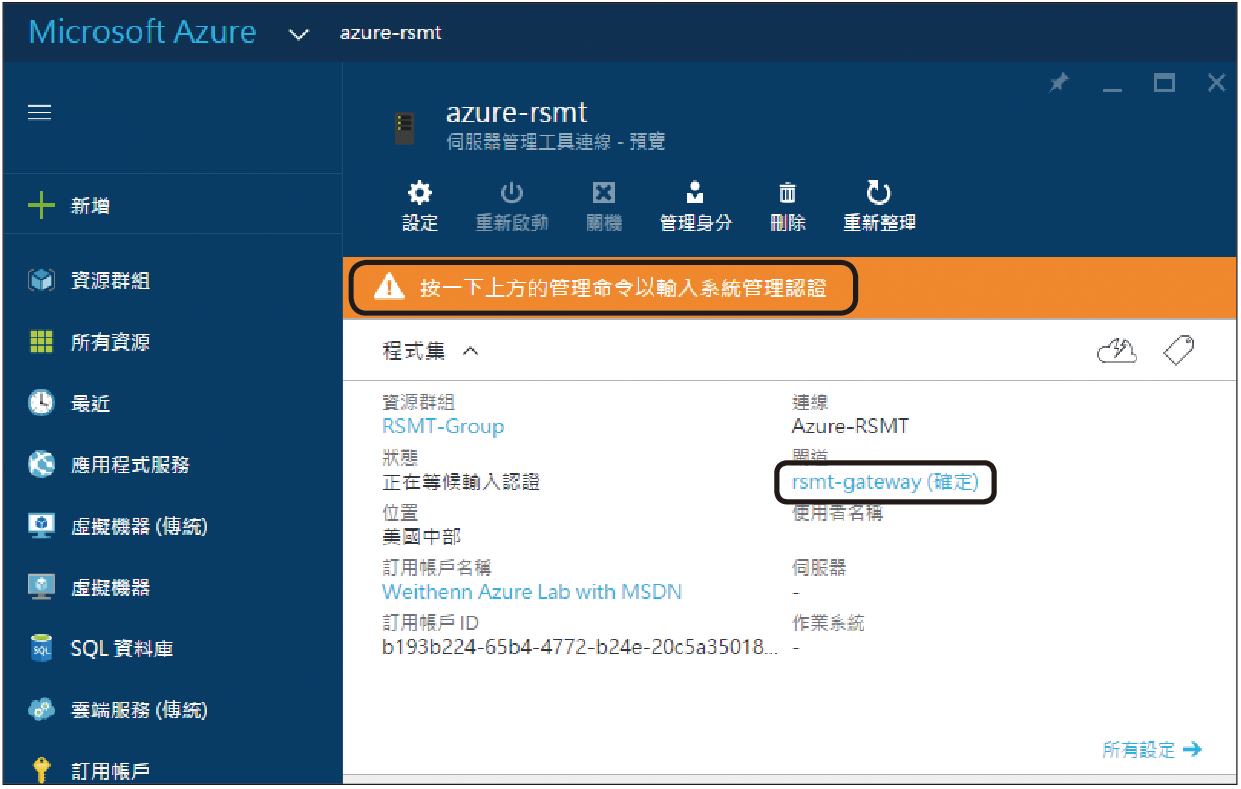
Task: Maximize the azure-rsmt blade
Action: pyautogui.click(x=1164, y=84)
